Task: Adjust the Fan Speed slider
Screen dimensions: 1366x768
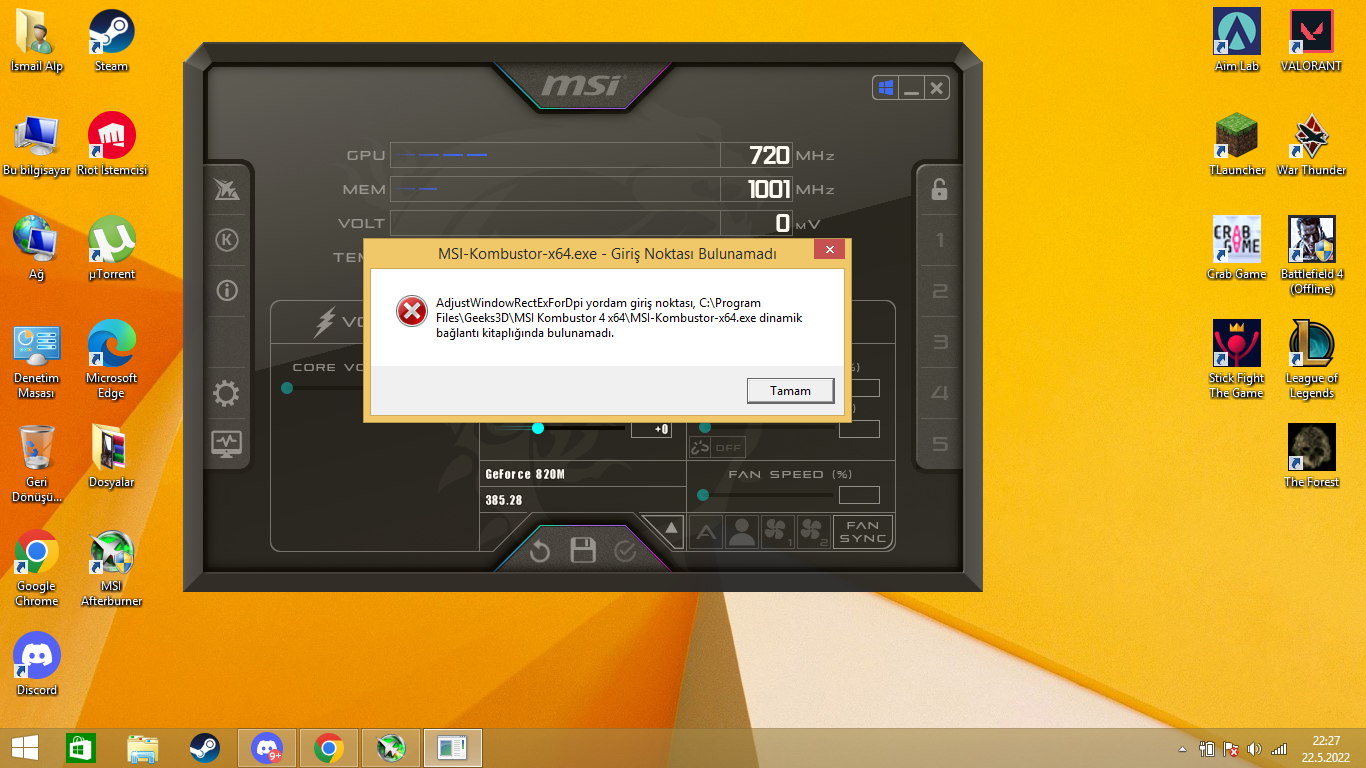Action: tap(765, 495)
